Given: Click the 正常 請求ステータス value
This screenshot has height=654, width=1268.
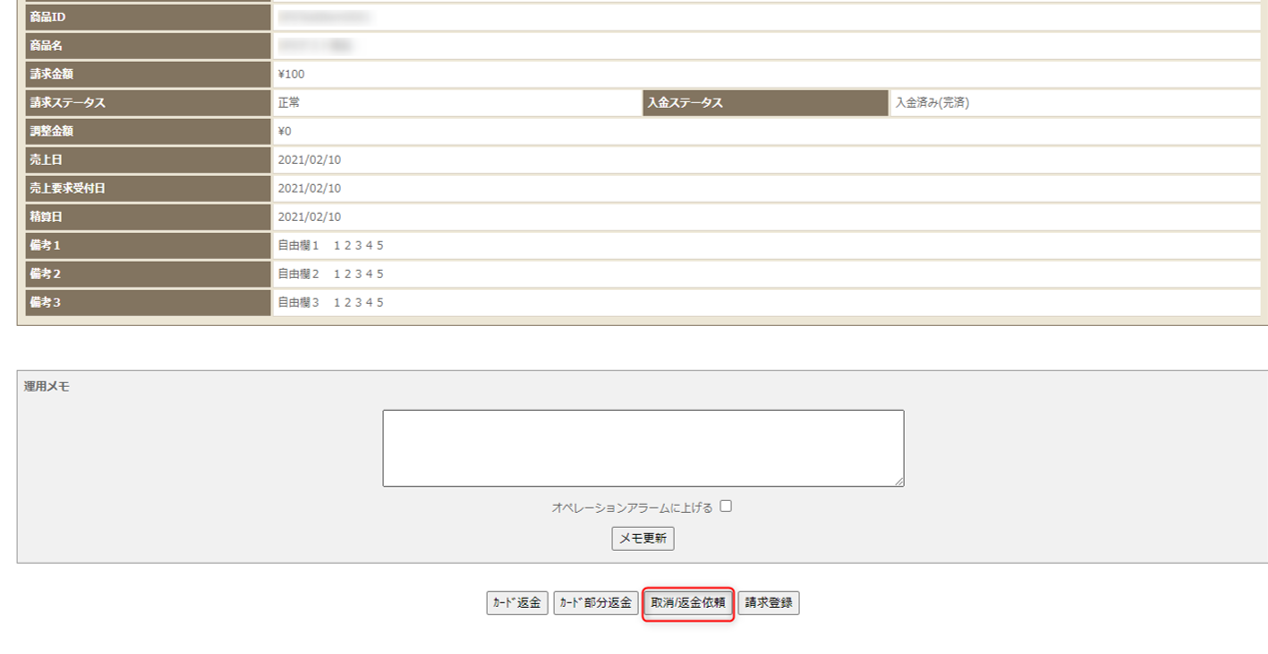Looking at the screenshot, I should [x=289, y=102].
